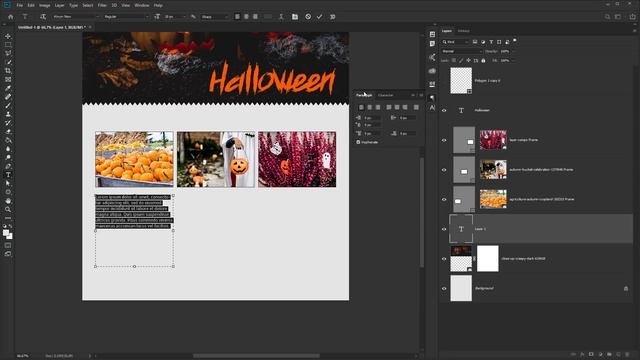
Task: Switch to the Character tab
Action: tap(386, 95)
